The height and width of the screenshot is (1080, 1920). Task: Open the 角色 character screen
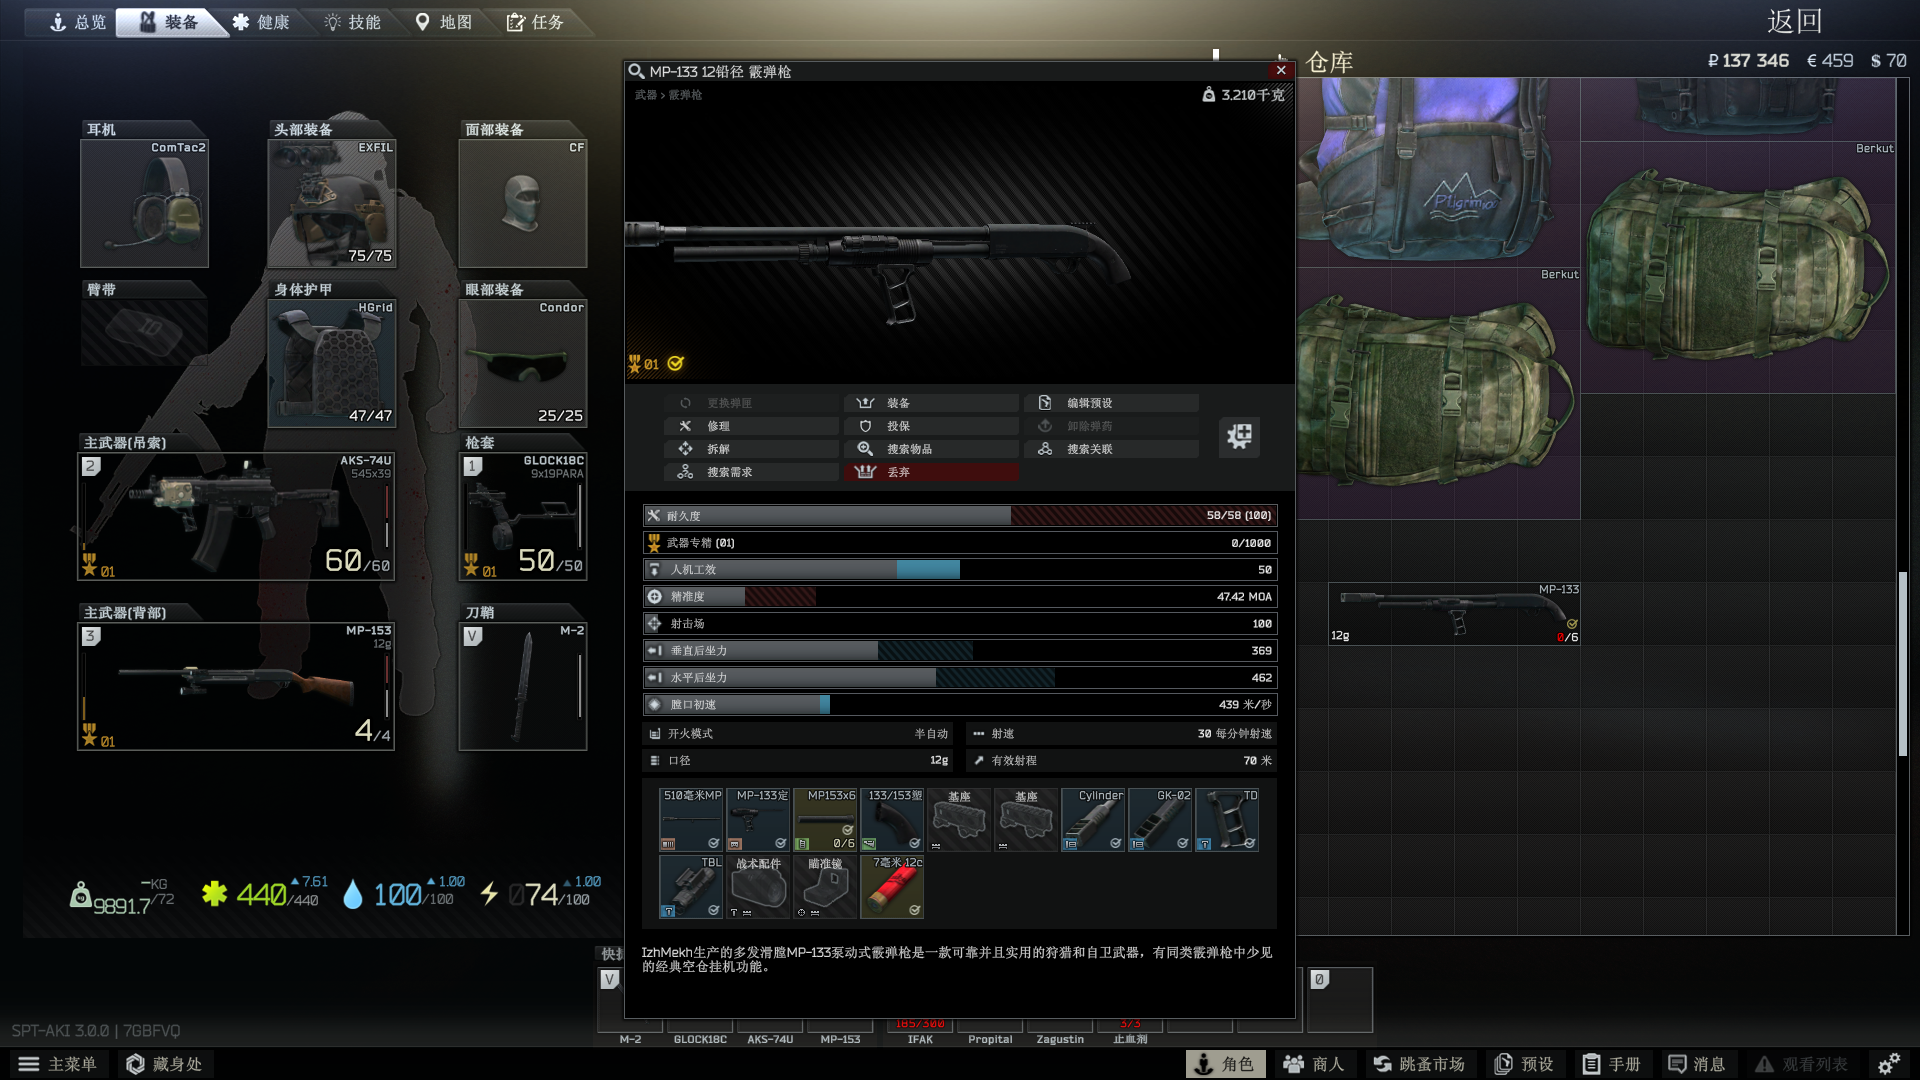(1225, 1064)
